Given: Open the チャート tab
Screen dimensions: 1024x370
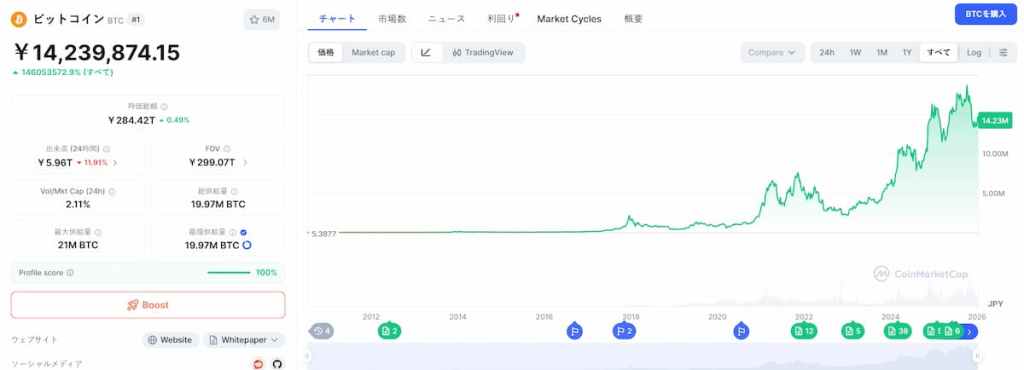Looking at the screenshot, I should tap(338, 19).
